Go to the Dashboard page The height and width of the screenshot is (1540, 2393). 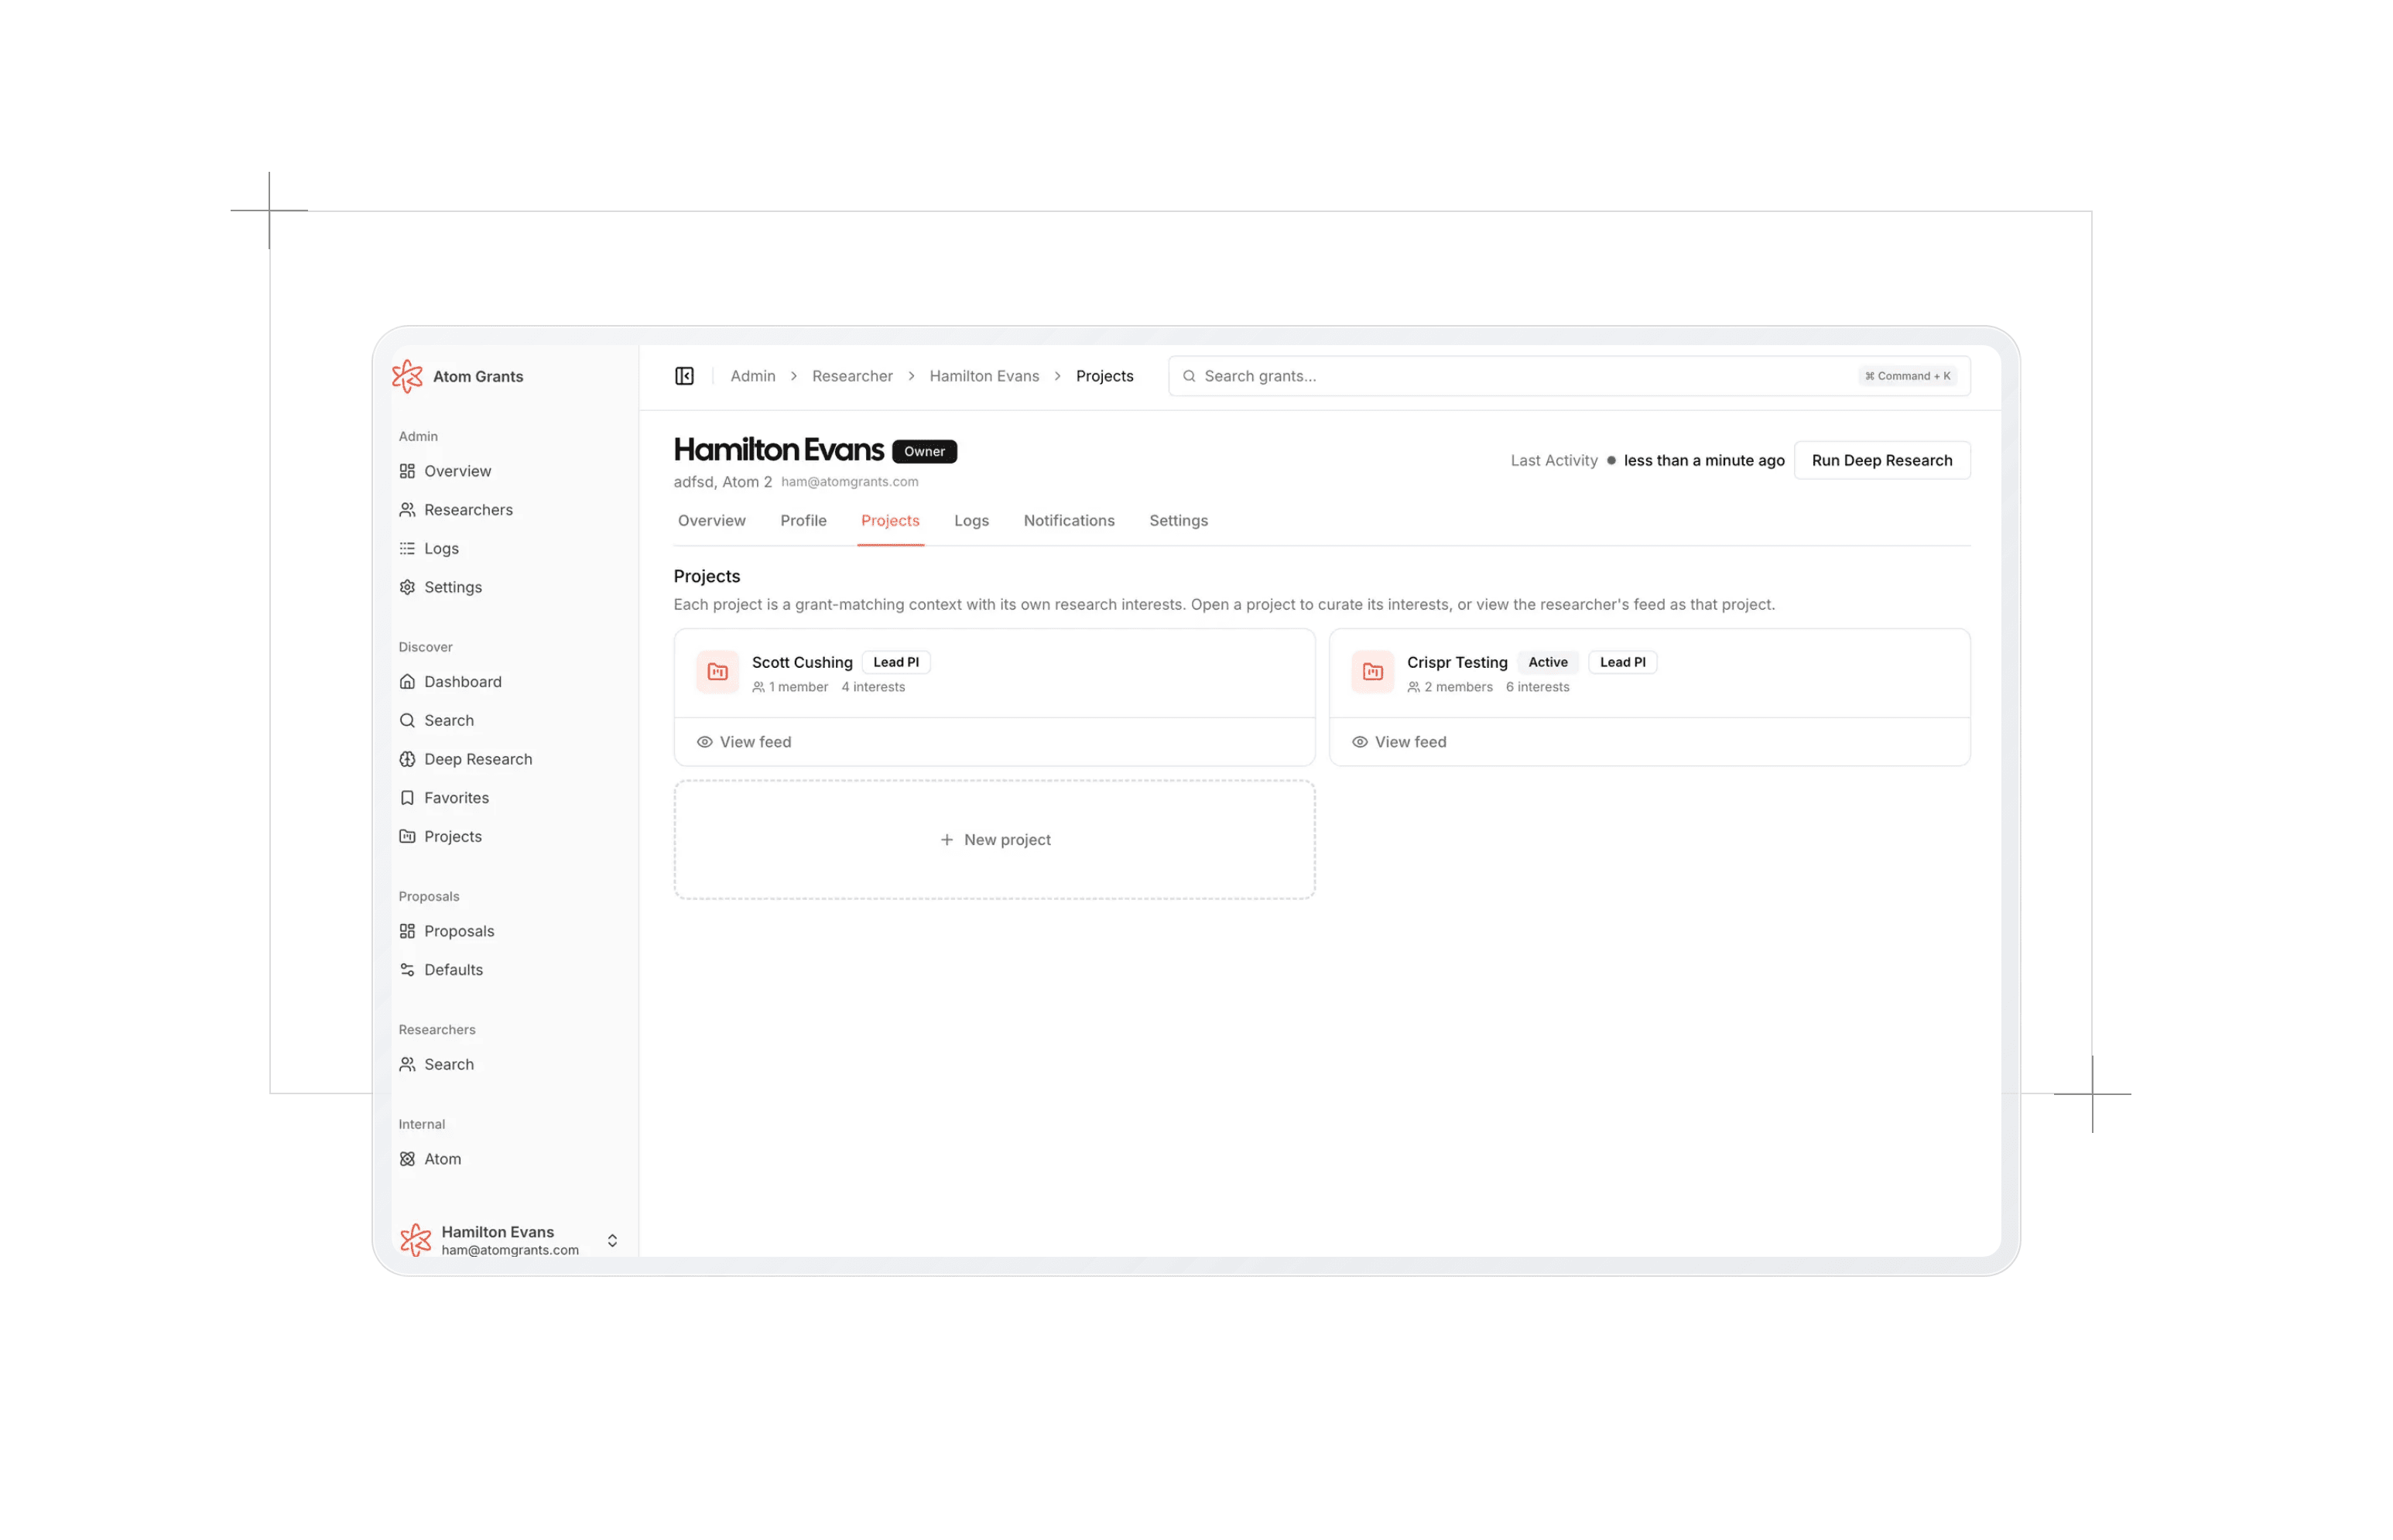451,682
